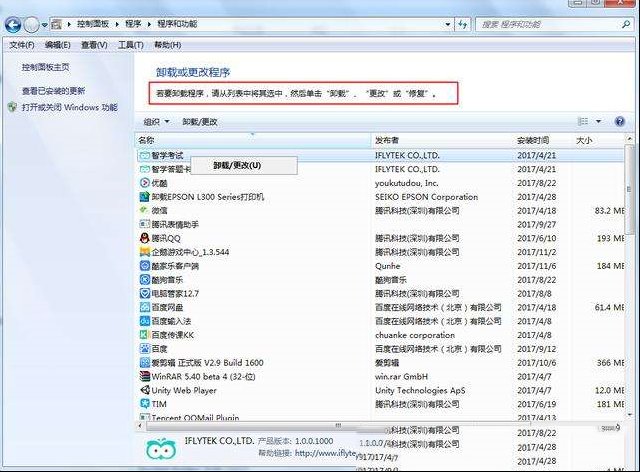Image resolution: width=640 pixels, height=472 pixels.
Task: Open the http://www.iflyte help link
Action: tap(325, 453)
